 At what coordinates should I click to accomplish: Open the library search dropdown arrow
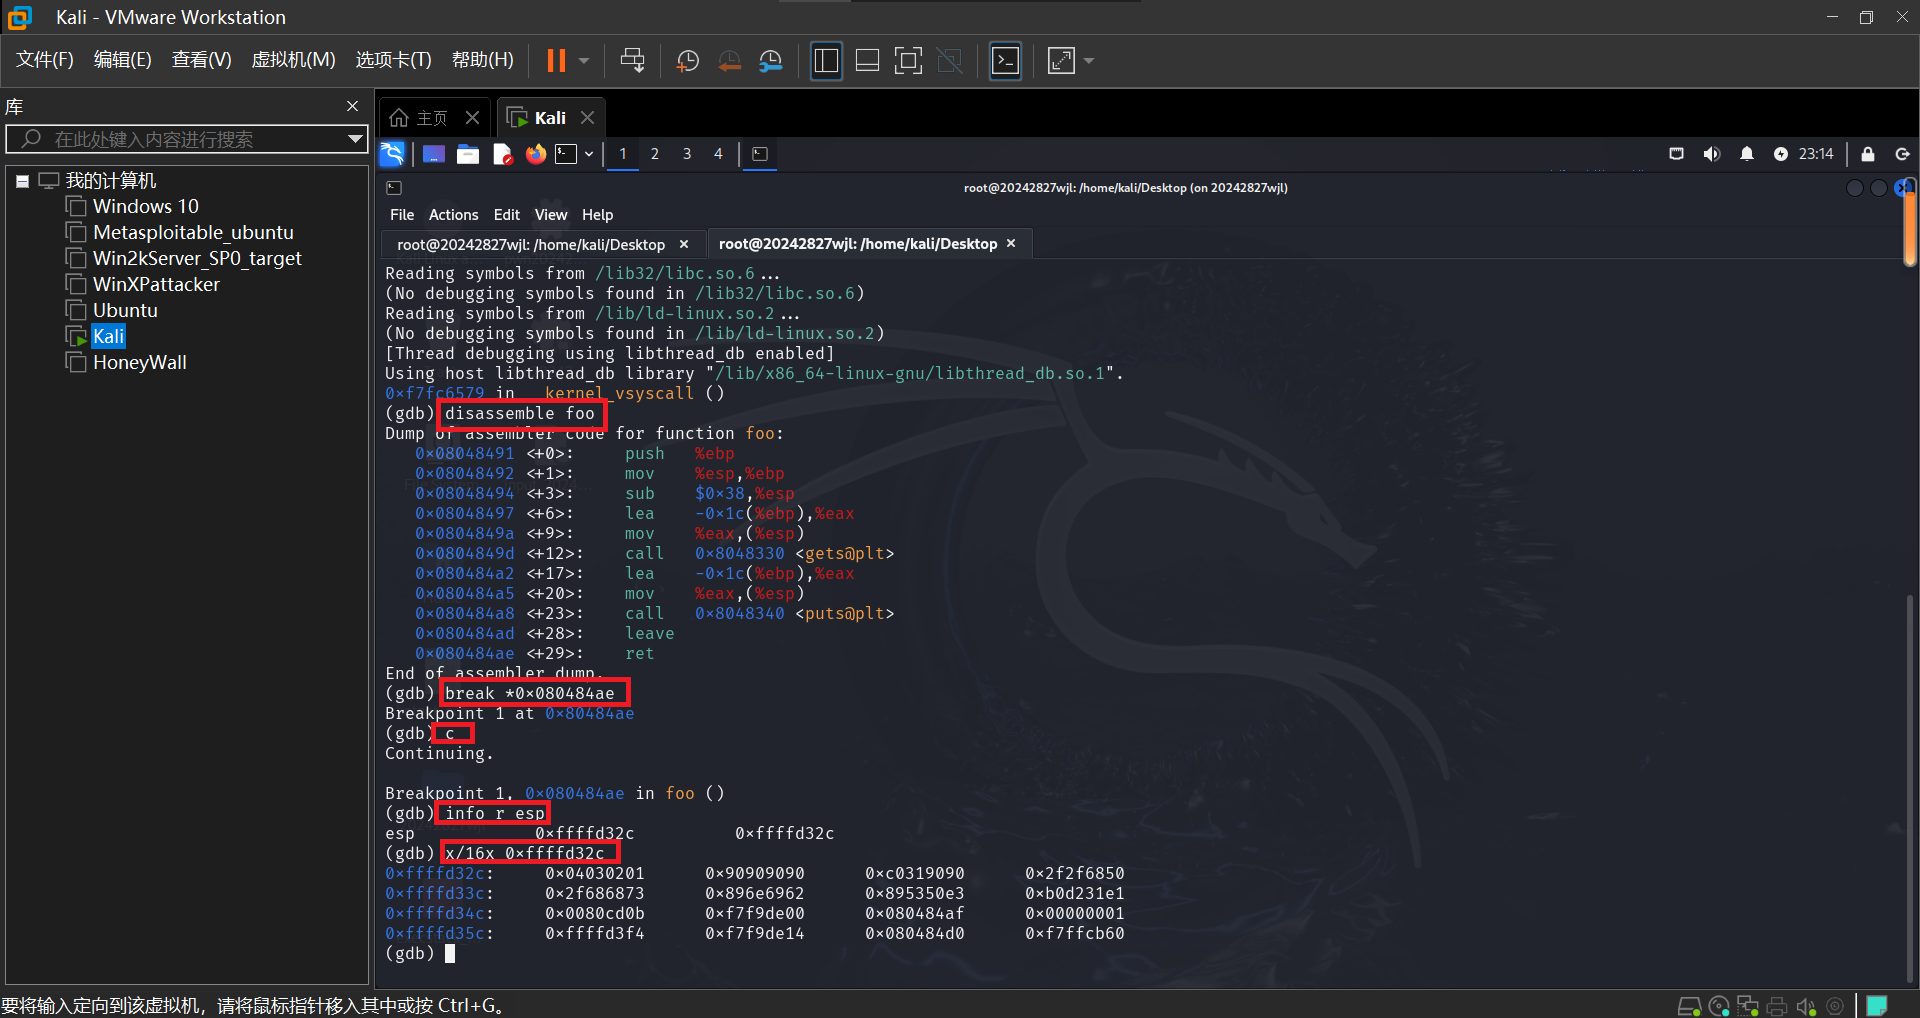pos(355,139)
